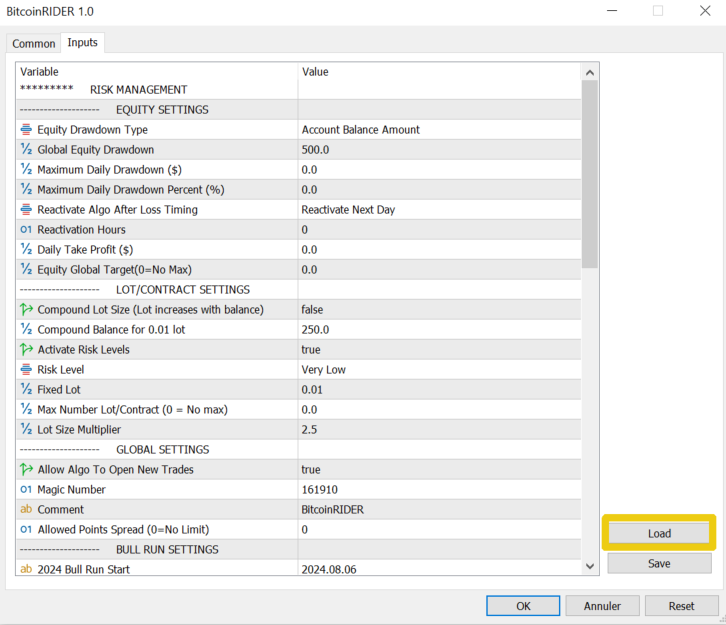This screenshot has width=726, height=625.
Task: Click the icon beside Lot Size Multiplier
Action: tap(26, 429)
